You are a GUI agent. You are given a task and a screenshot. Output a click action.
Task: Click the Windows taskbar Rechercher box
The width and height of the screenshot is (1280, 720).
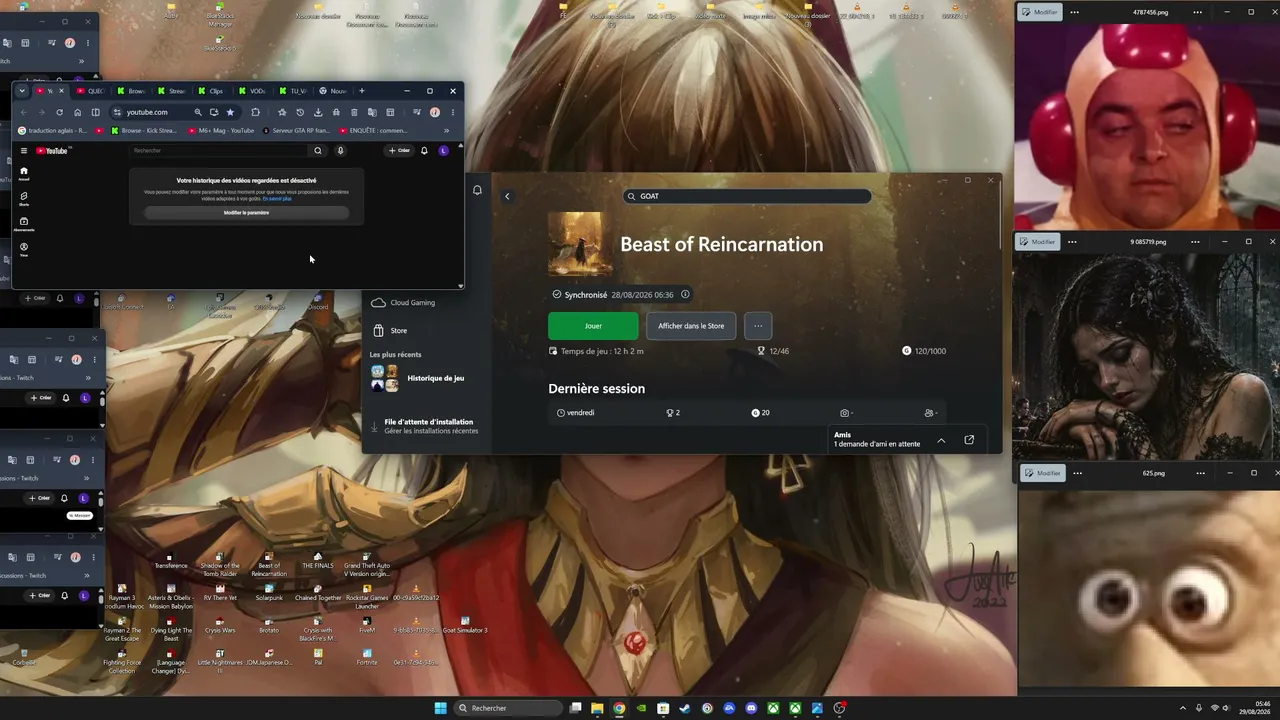pyautogui.click(x=507, y=708)
